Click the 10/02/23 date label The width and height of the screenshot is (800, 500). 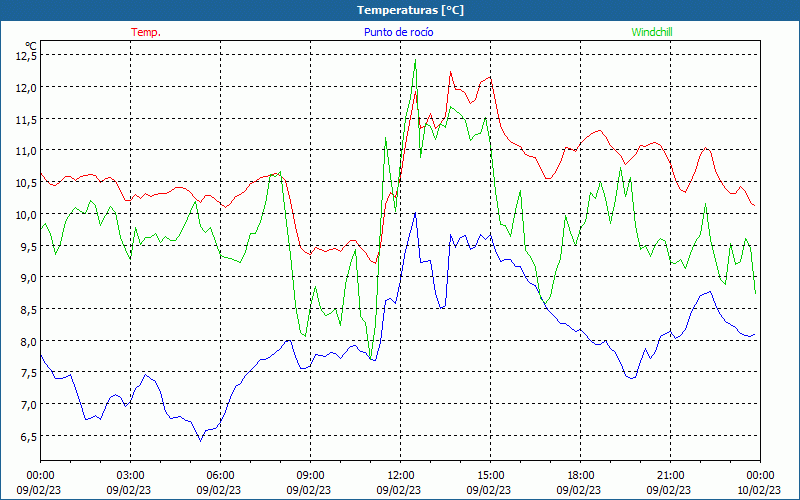click(x=760, y=490)
